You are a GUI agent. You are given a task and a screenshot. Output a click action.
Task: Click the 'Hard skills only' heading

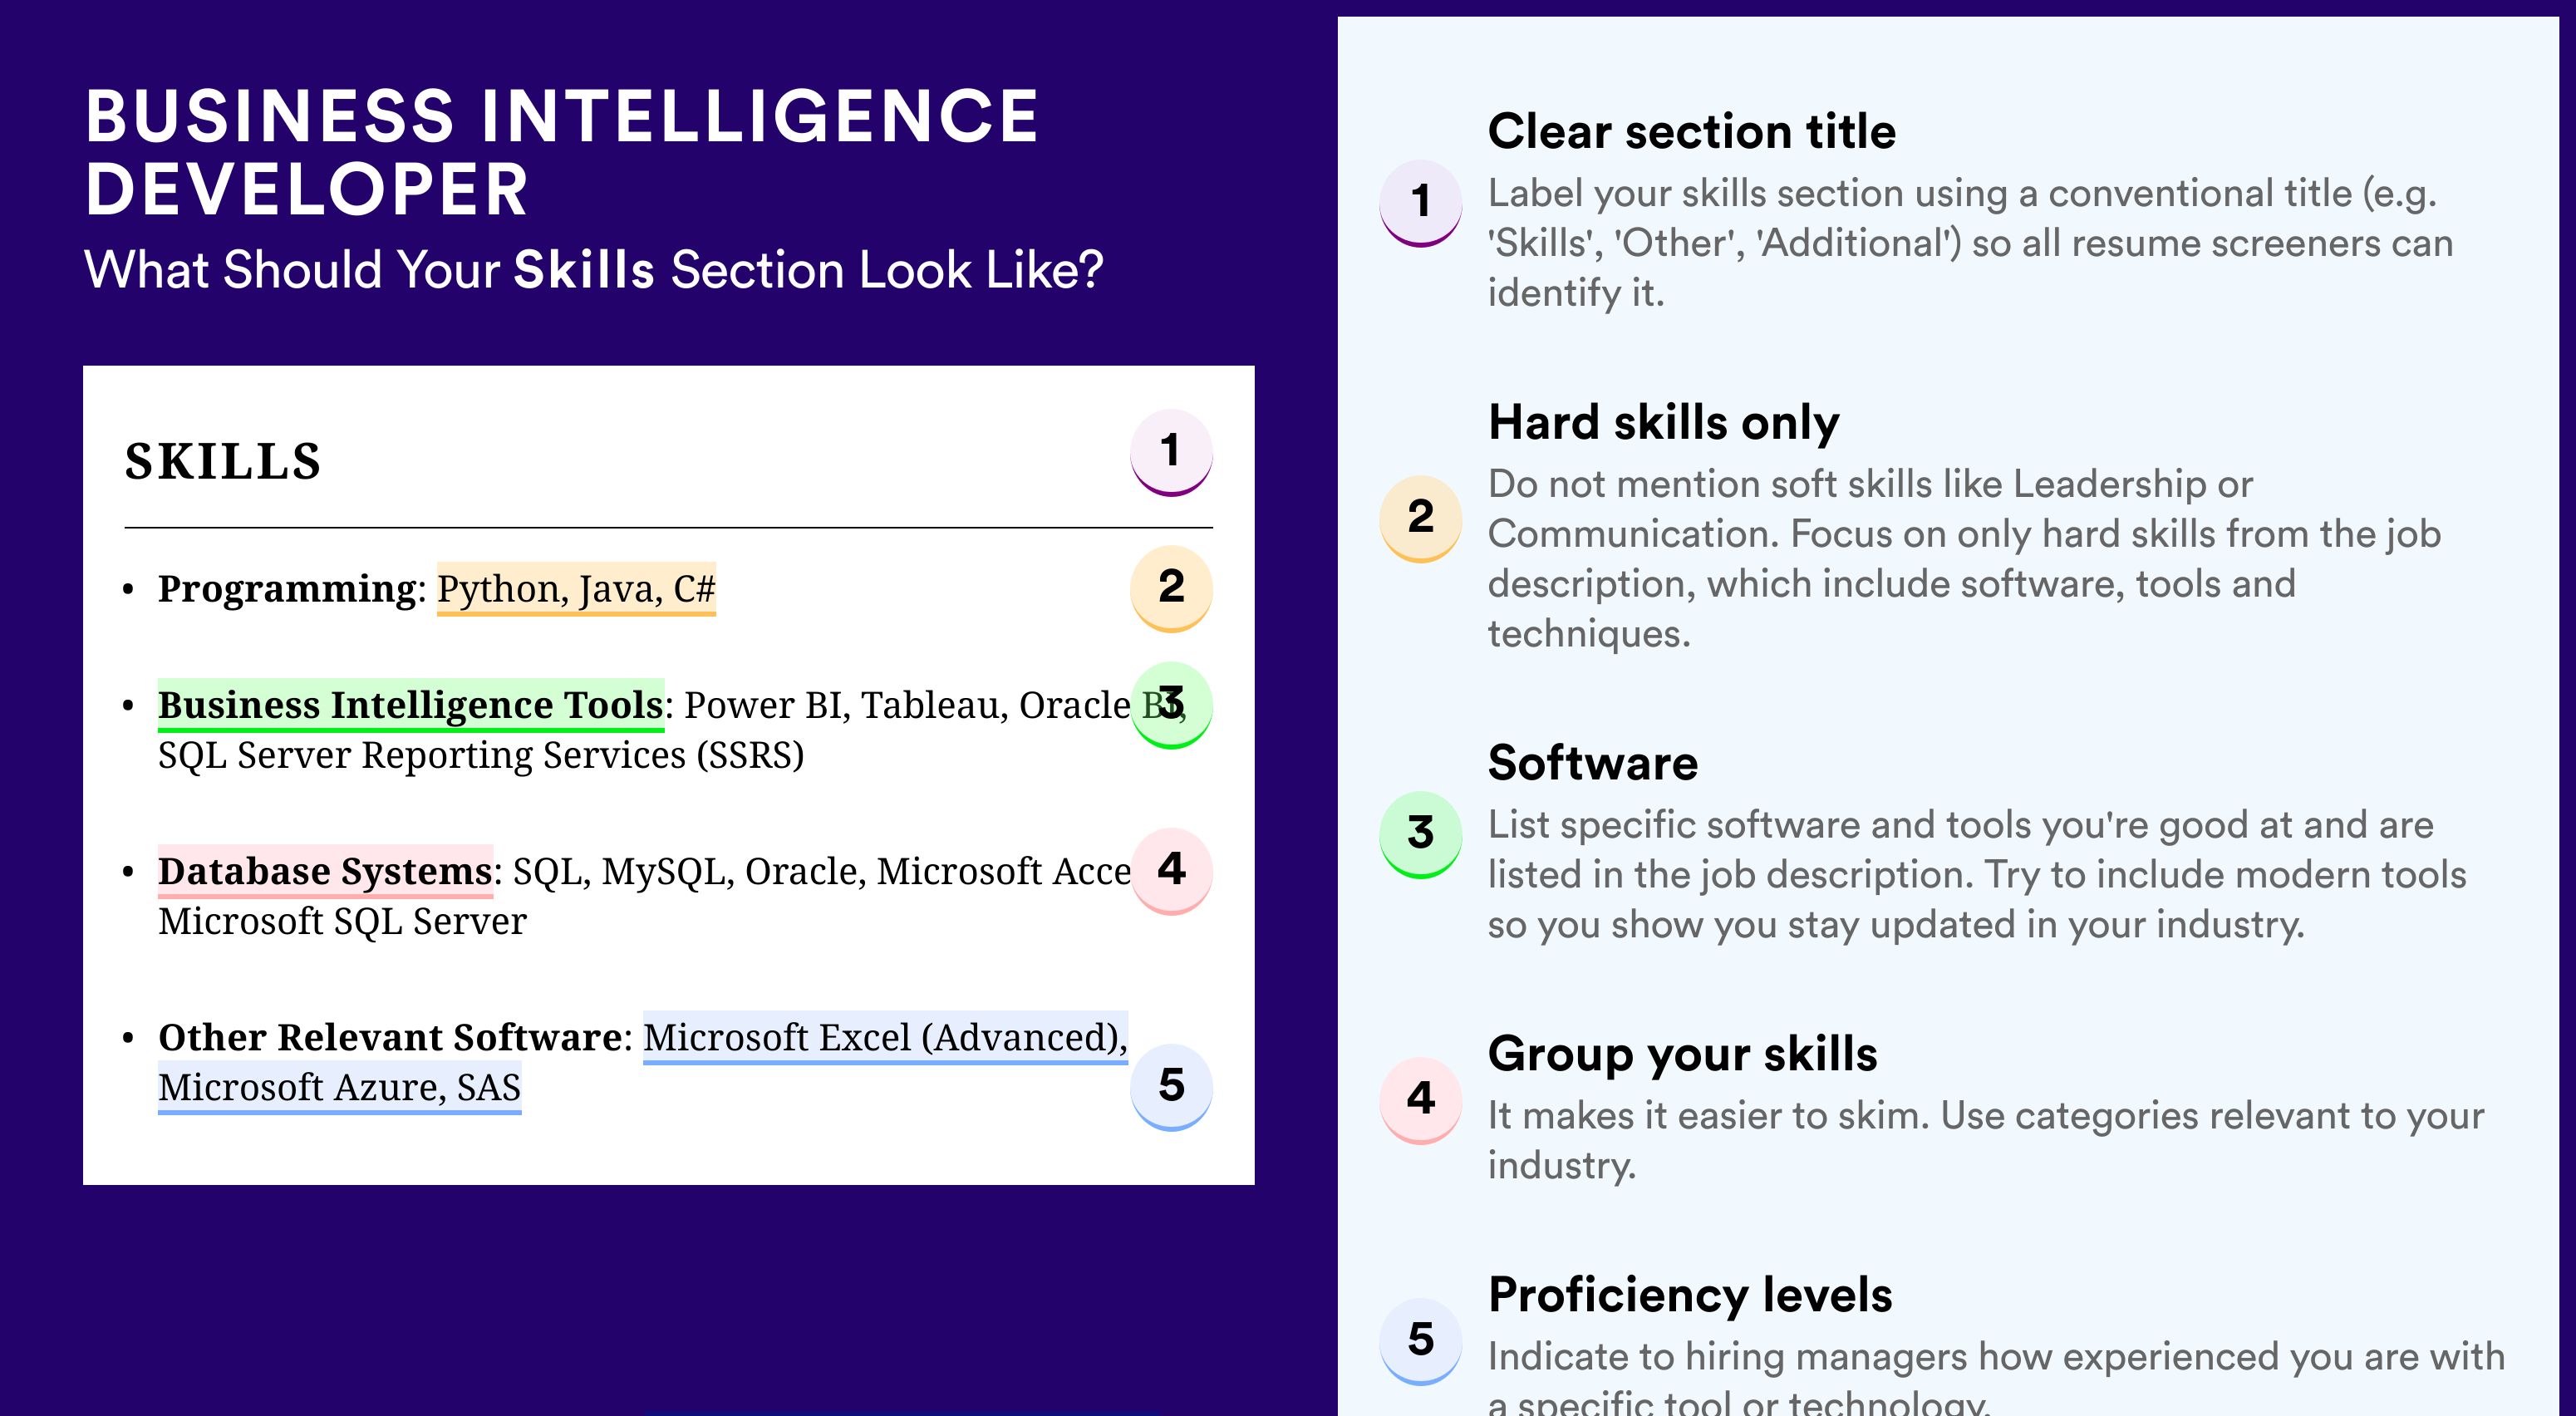1663,423
